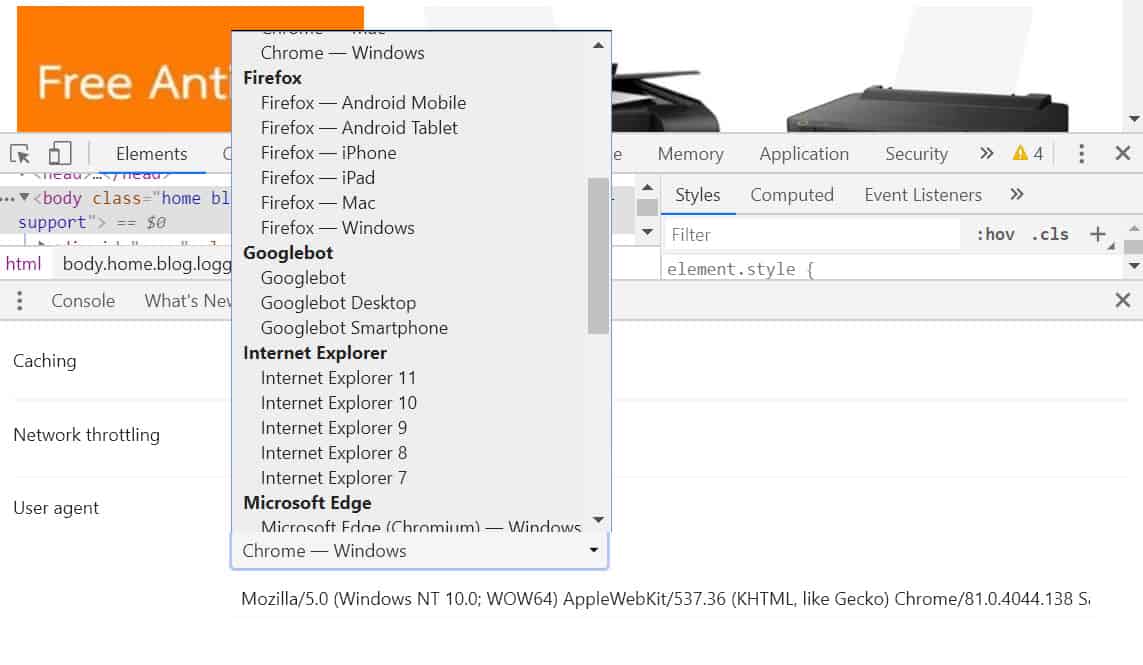Choose Firefox — Android Tablet option
This screenshot has height=665, width=1143.
(359, 128)
